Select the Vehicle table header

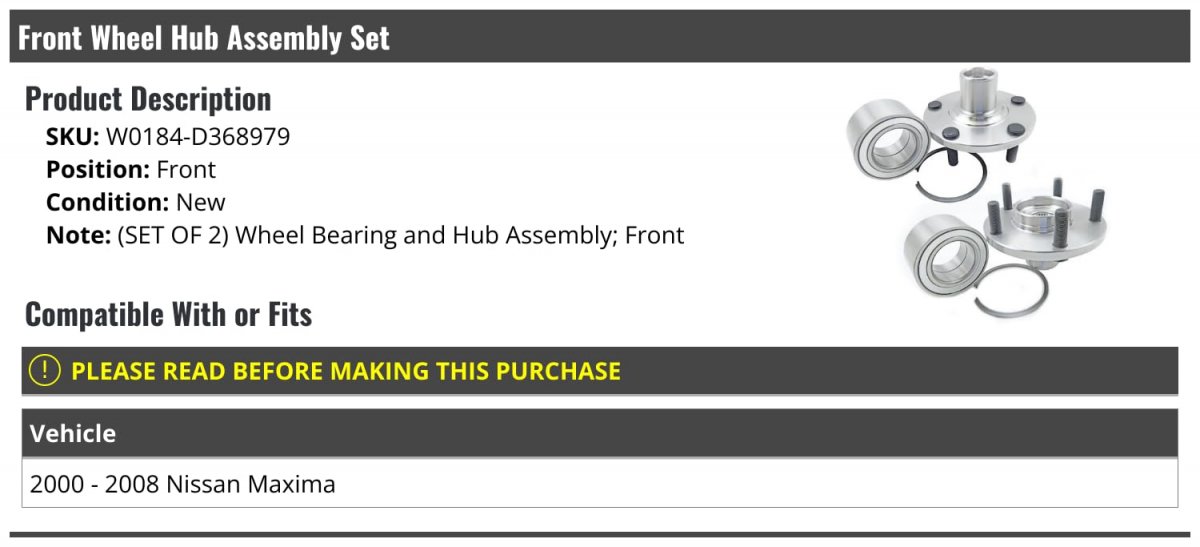click(x=73, y=433)
